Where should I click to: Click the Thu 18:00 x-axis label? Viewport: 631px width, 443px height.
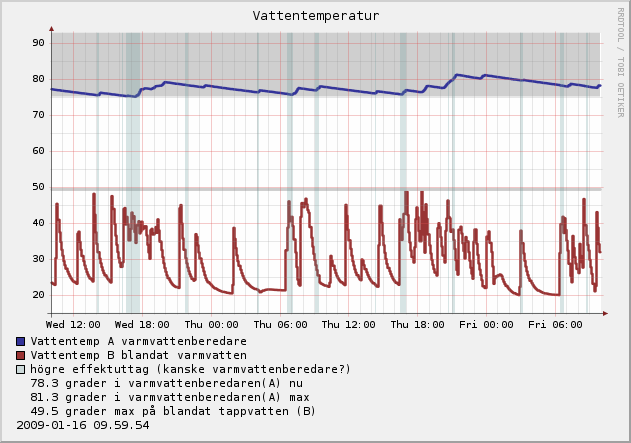click(417, 324)
